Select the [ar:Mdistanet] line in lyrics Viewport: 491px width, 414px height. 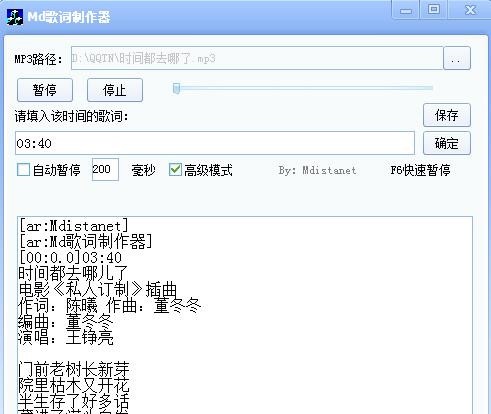(x=73, y=226)
